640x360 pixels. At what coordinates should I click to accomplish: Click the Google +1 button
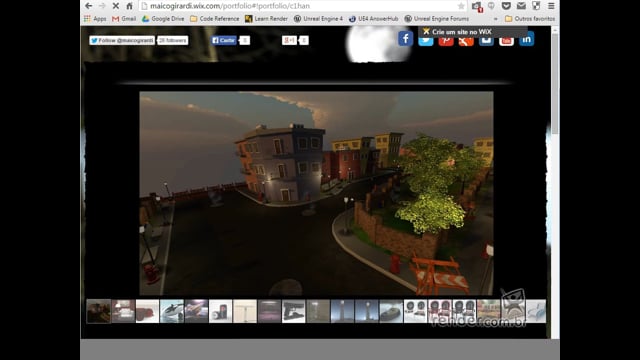click(289, 40)
